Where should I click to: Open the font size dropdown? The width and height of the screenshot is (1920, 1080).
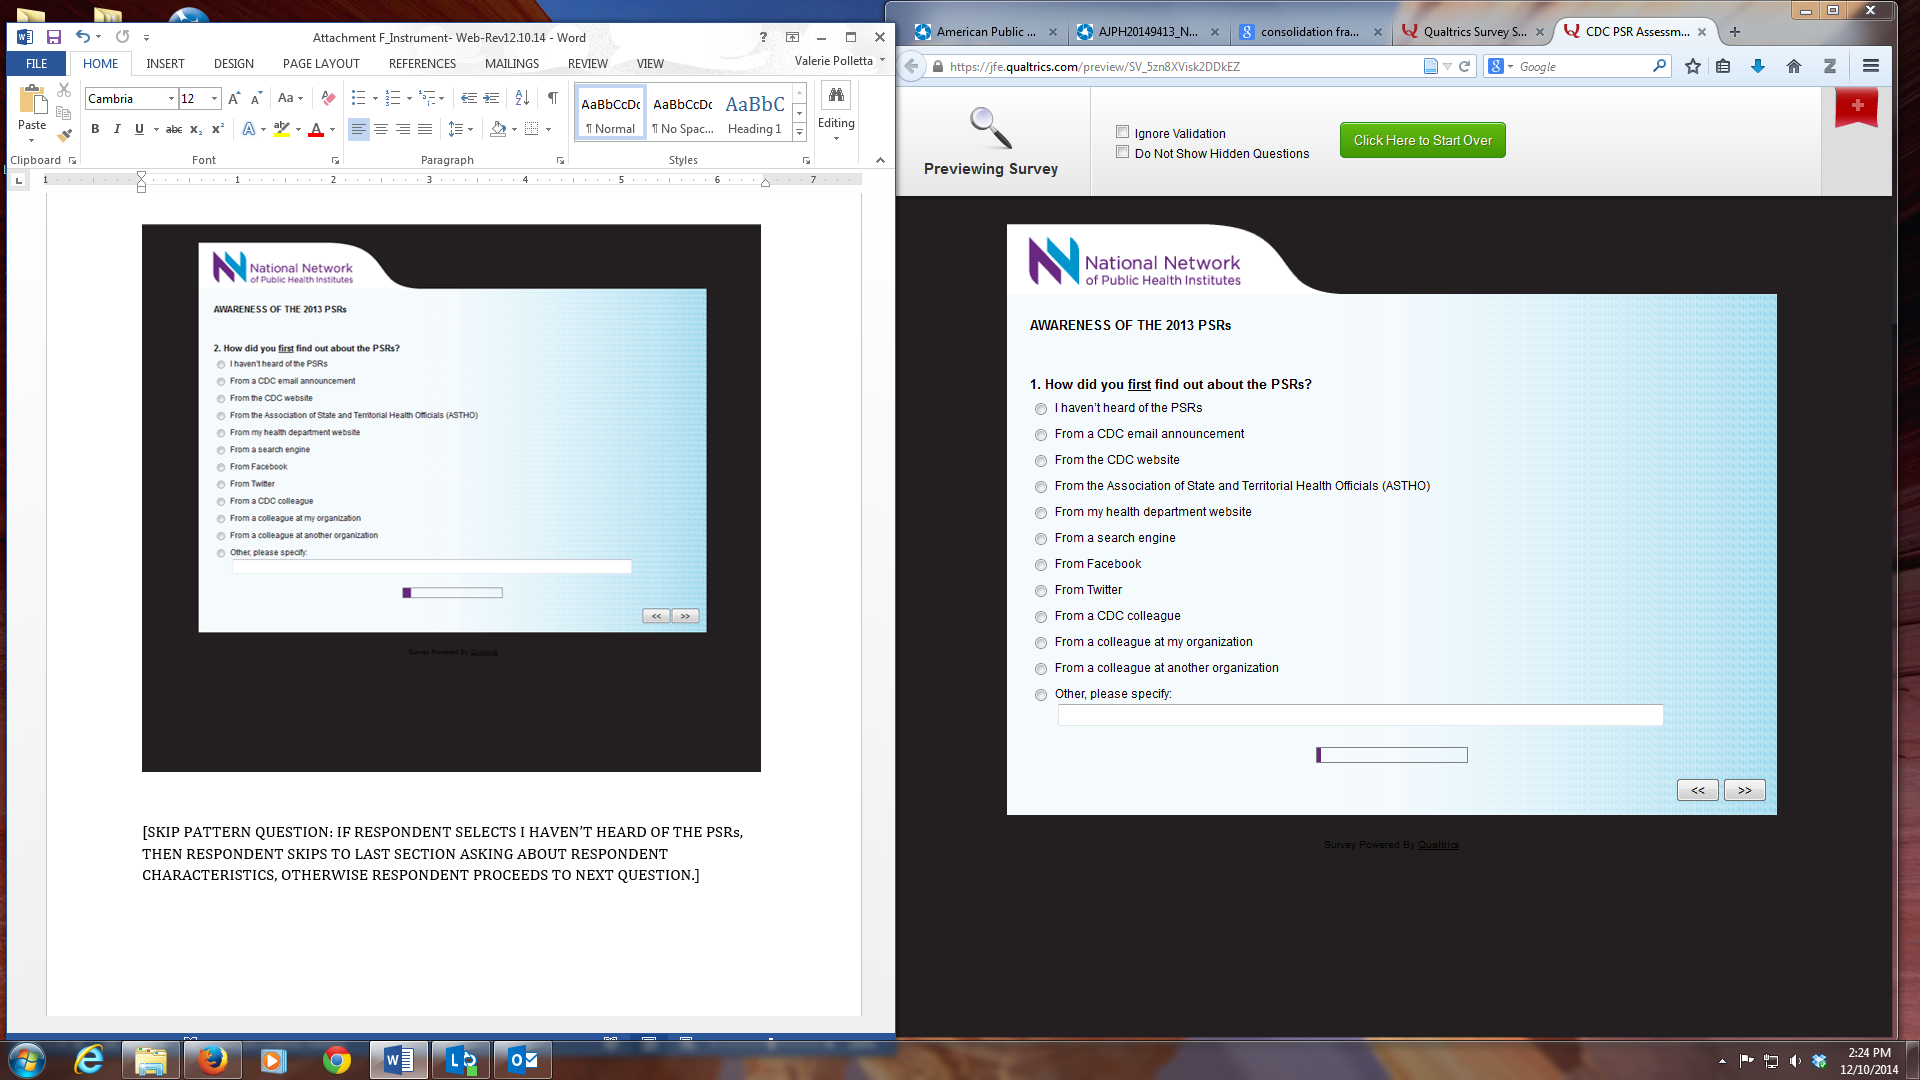(214, 98)
